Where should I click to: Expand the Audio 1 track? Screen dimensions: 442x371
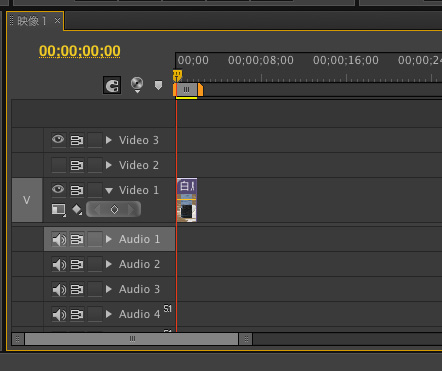tap(109, 239)
